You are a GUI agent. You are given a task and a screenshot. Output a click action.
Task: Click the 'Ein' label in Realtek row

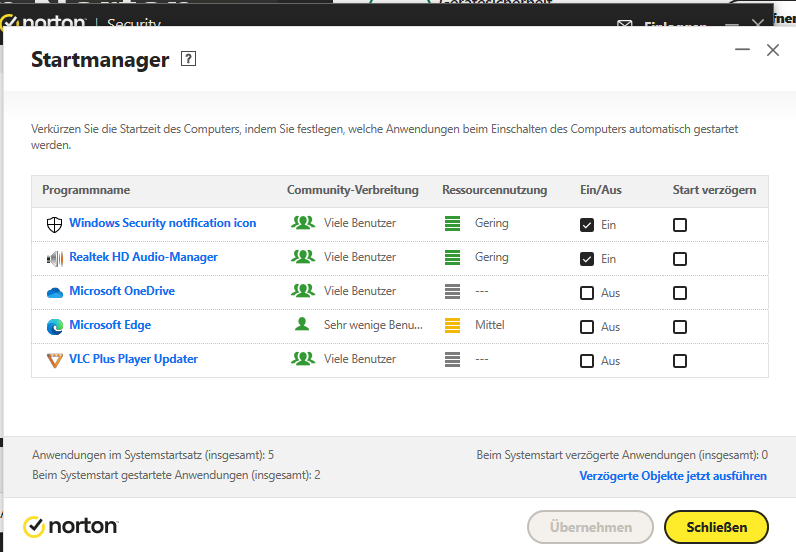609,259
